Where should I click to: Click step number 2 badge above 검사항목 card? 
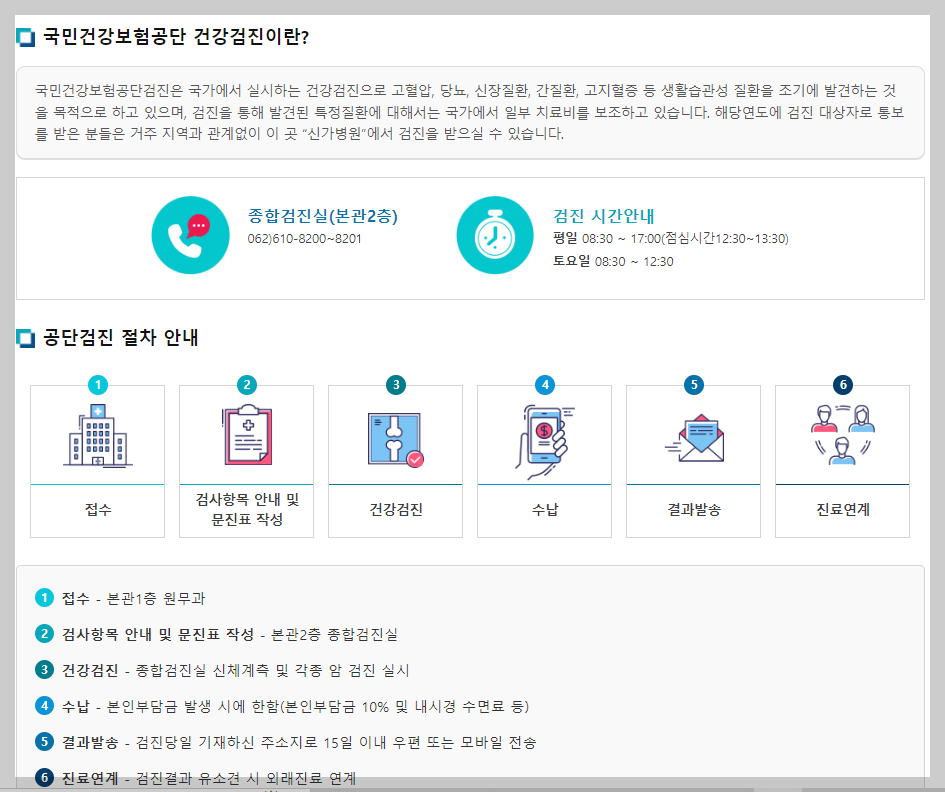246,385
